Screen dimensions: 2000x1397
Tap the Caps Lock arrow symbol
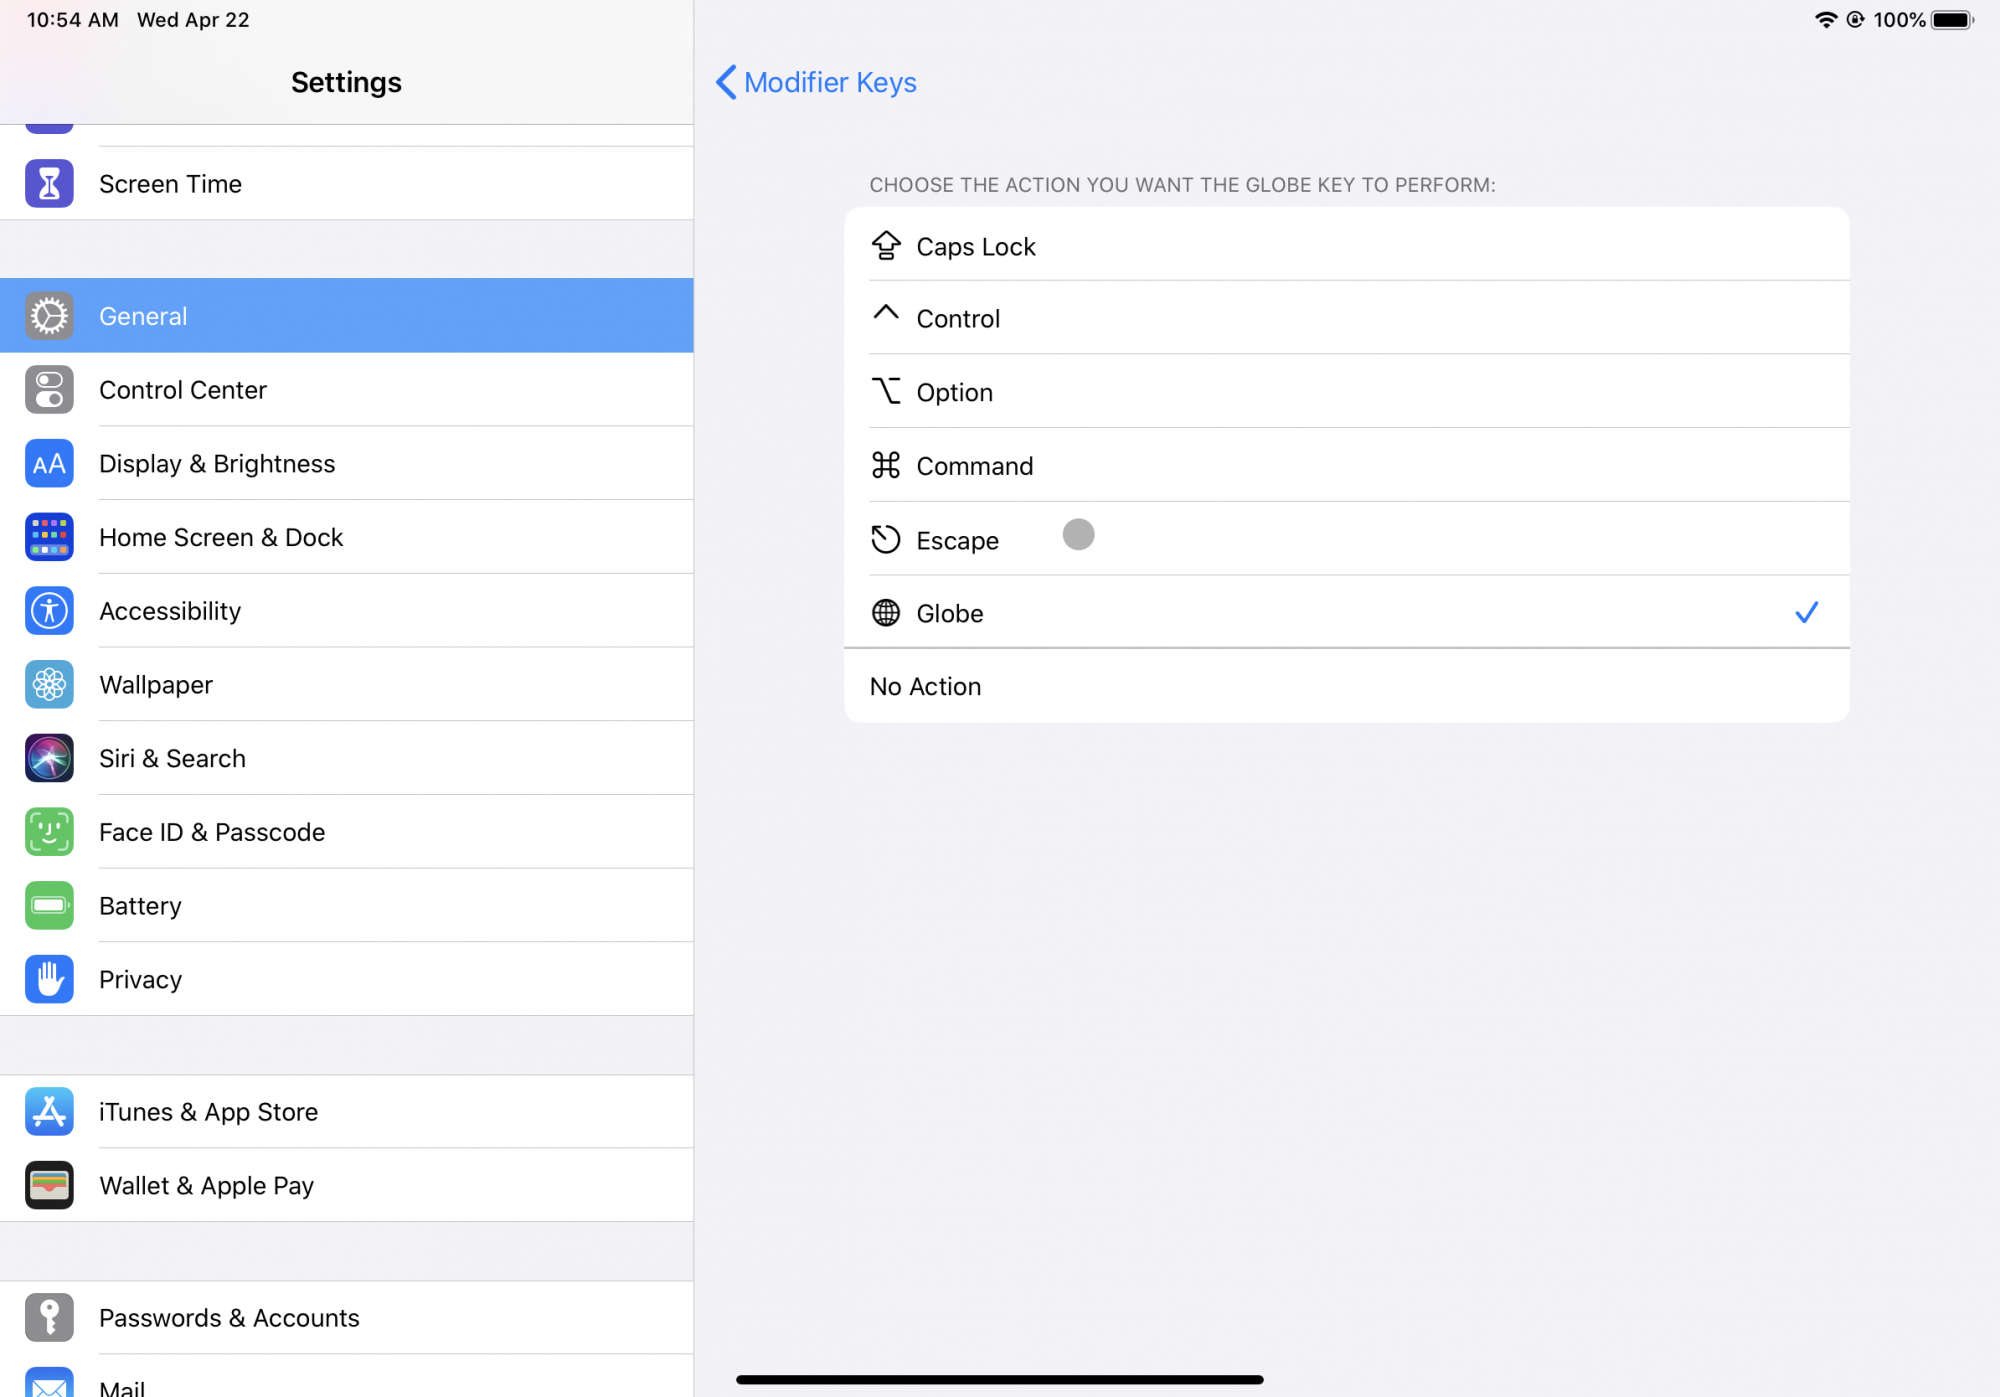pyautogui.click(x=886, y=245)
